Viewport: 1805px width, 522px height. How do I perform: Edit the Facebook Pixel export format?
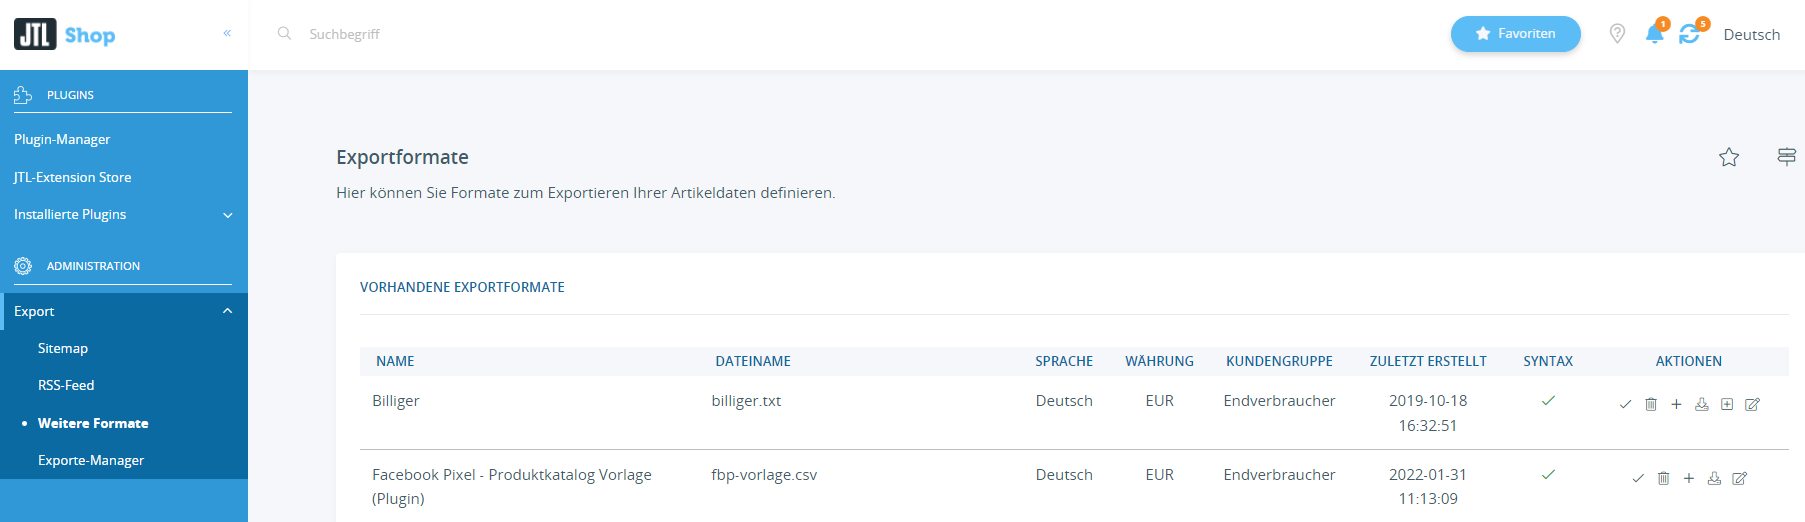tap(1739, 478)
